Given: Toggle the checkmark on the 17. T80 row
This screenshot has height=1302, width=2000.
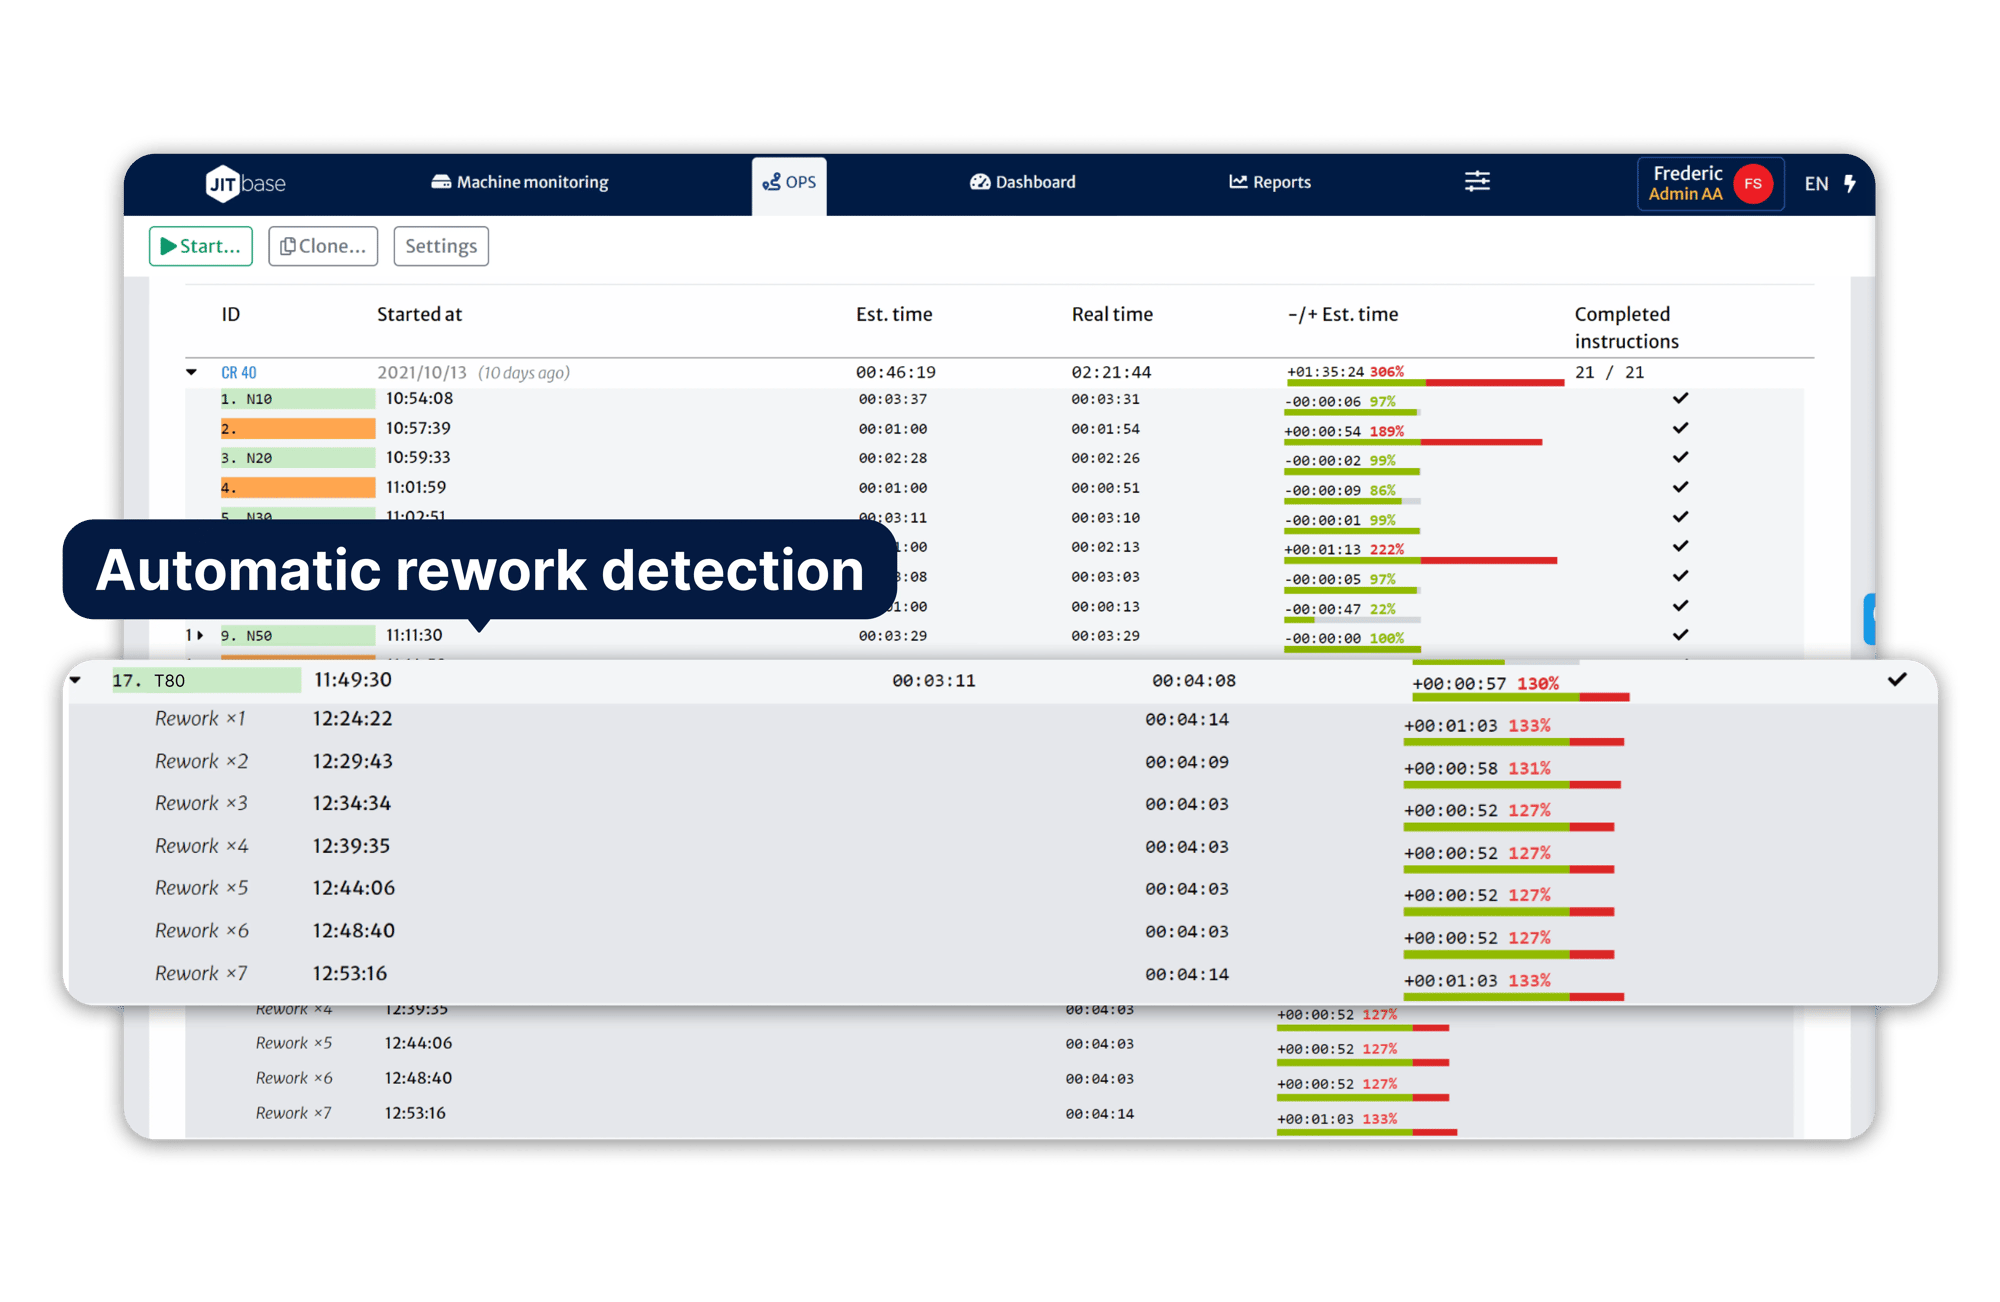Looking at the screenshot, I should pos(1896,680).
